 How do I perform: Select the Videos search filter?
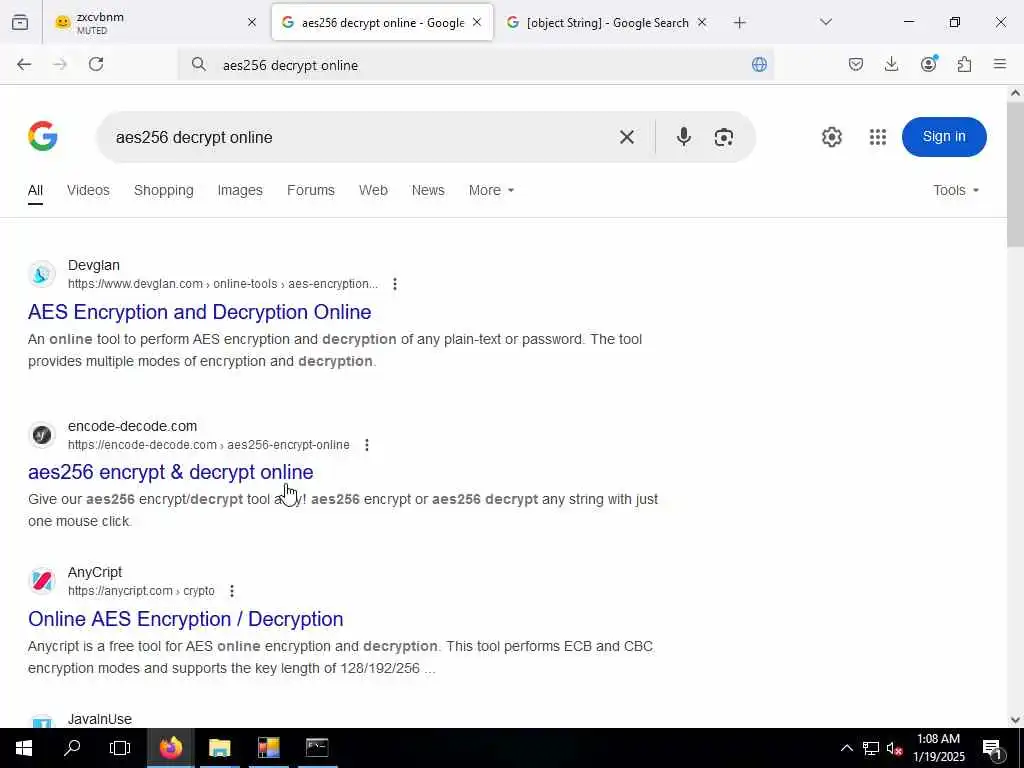click(x=88, y=190)
